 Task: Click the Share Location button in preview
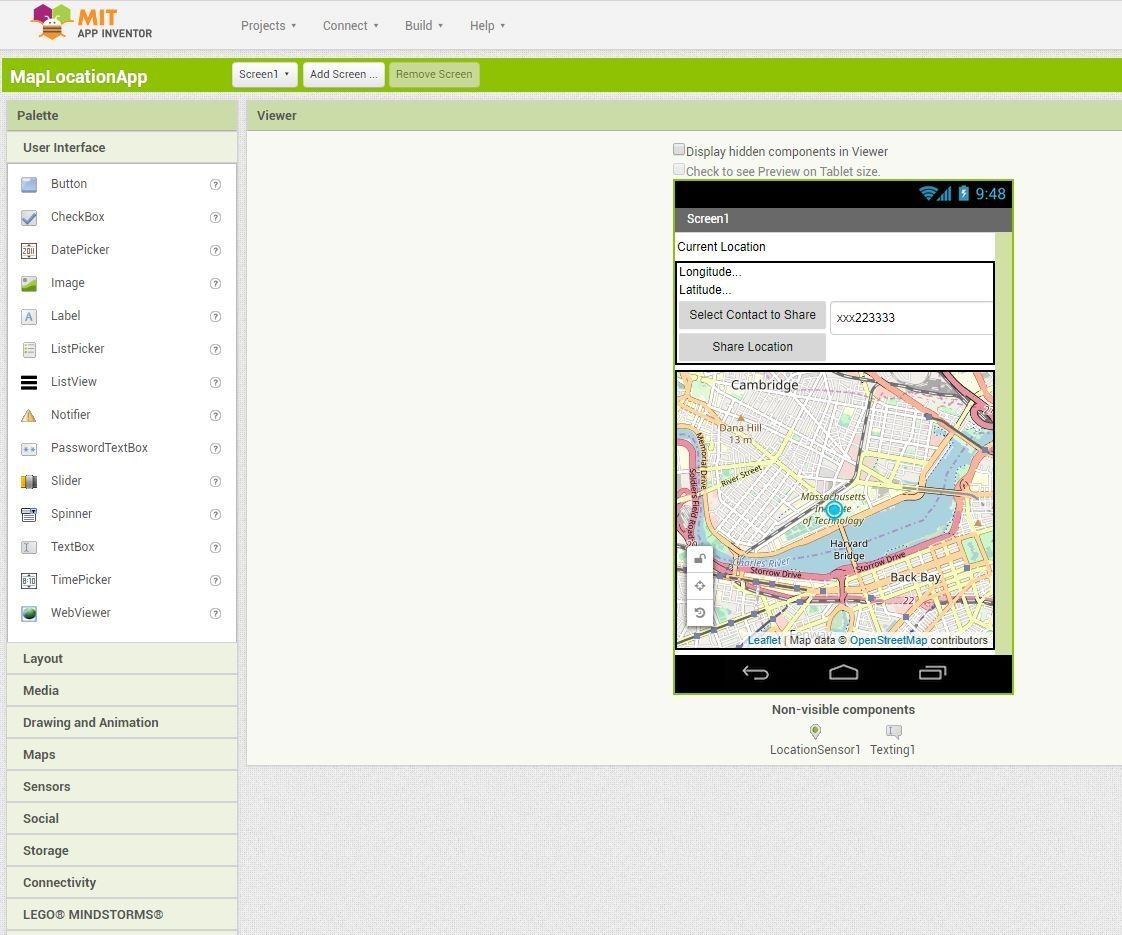(x=752, y=347)
